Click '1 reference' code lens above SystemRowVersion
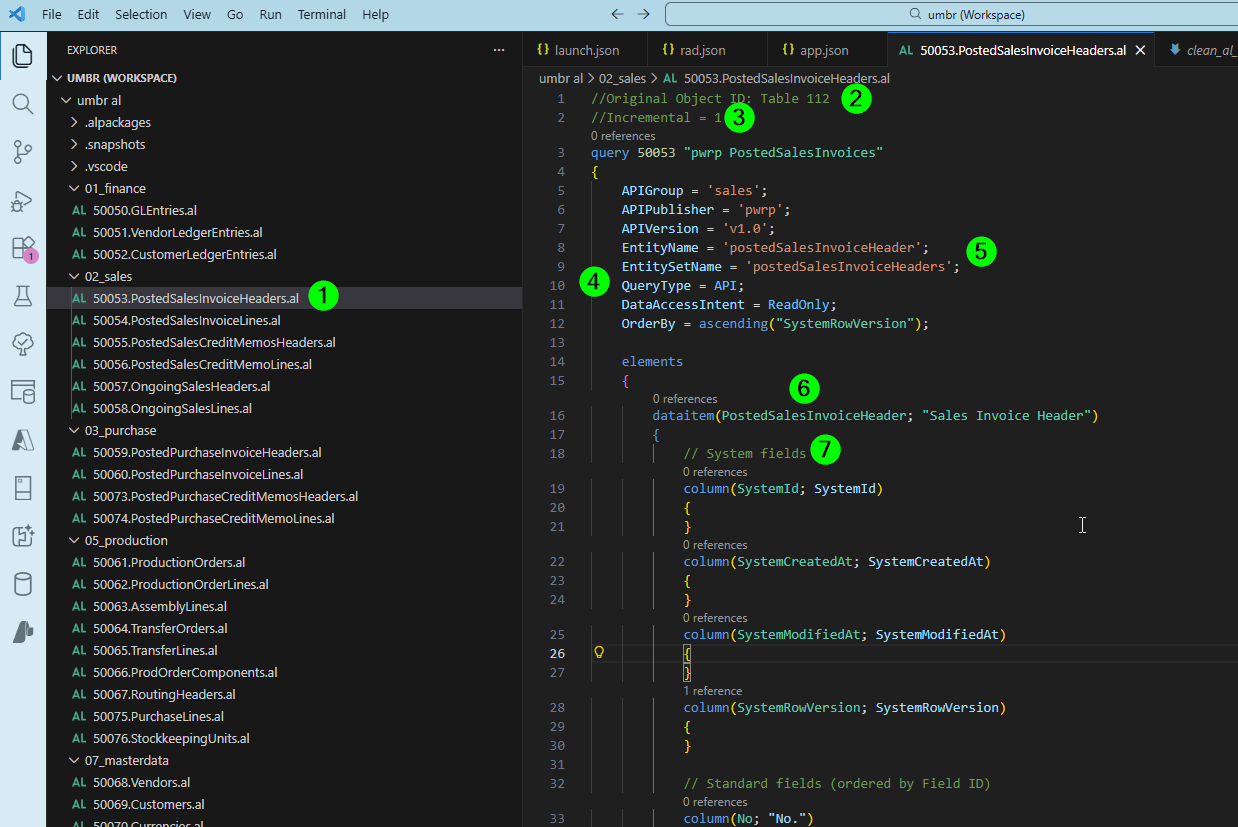The width and height of the screenshot is (1238, 827). (x=713, y=691)
